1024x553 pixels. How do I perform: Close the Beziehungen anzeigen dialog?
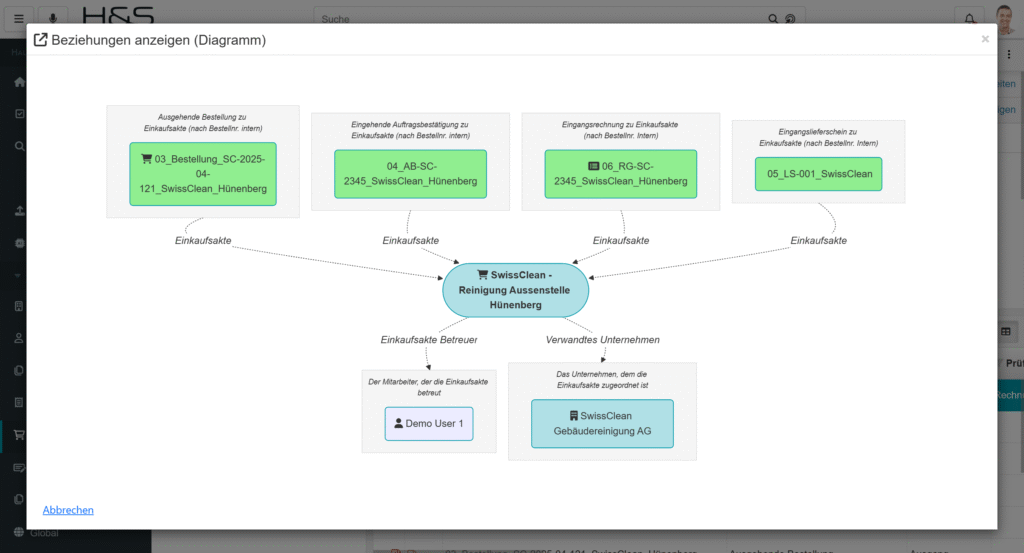[985, 39]
